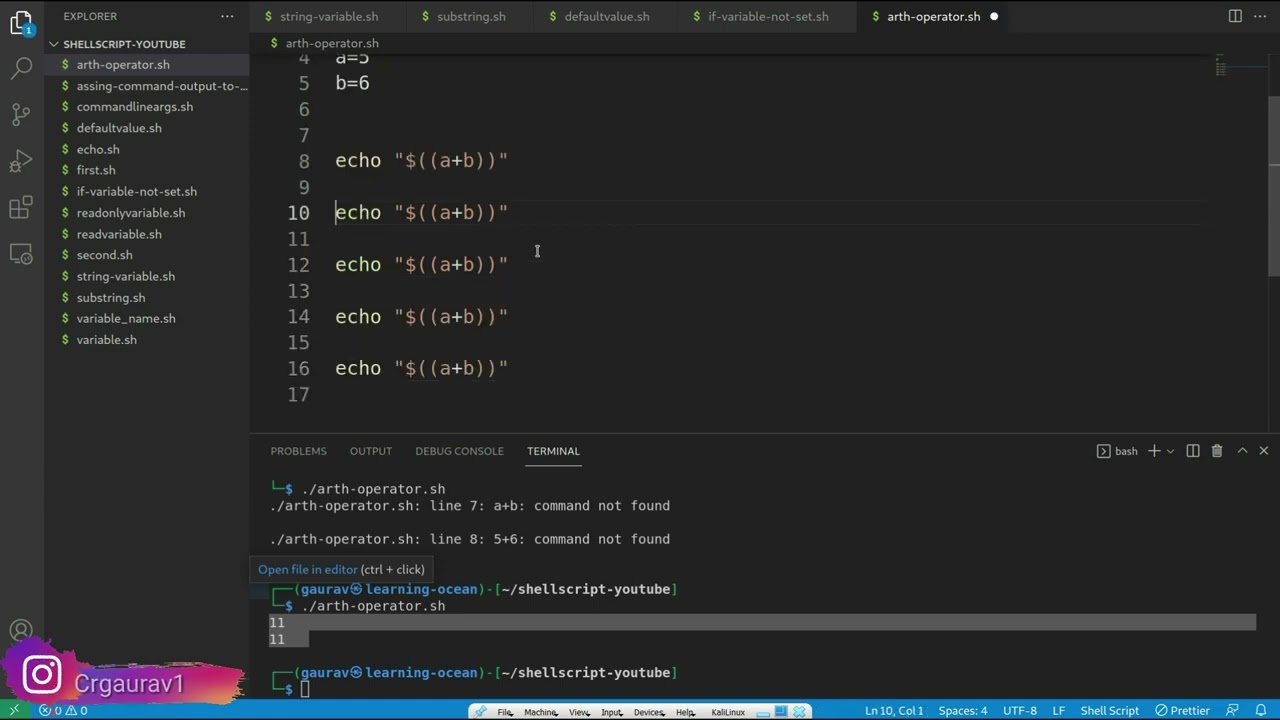Open the Explorer view in activity bar

21,22
